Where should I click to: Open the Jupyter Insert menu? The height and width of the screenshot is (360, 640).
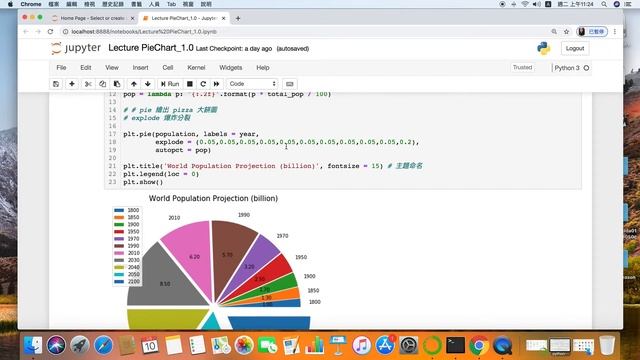[140, 68]
